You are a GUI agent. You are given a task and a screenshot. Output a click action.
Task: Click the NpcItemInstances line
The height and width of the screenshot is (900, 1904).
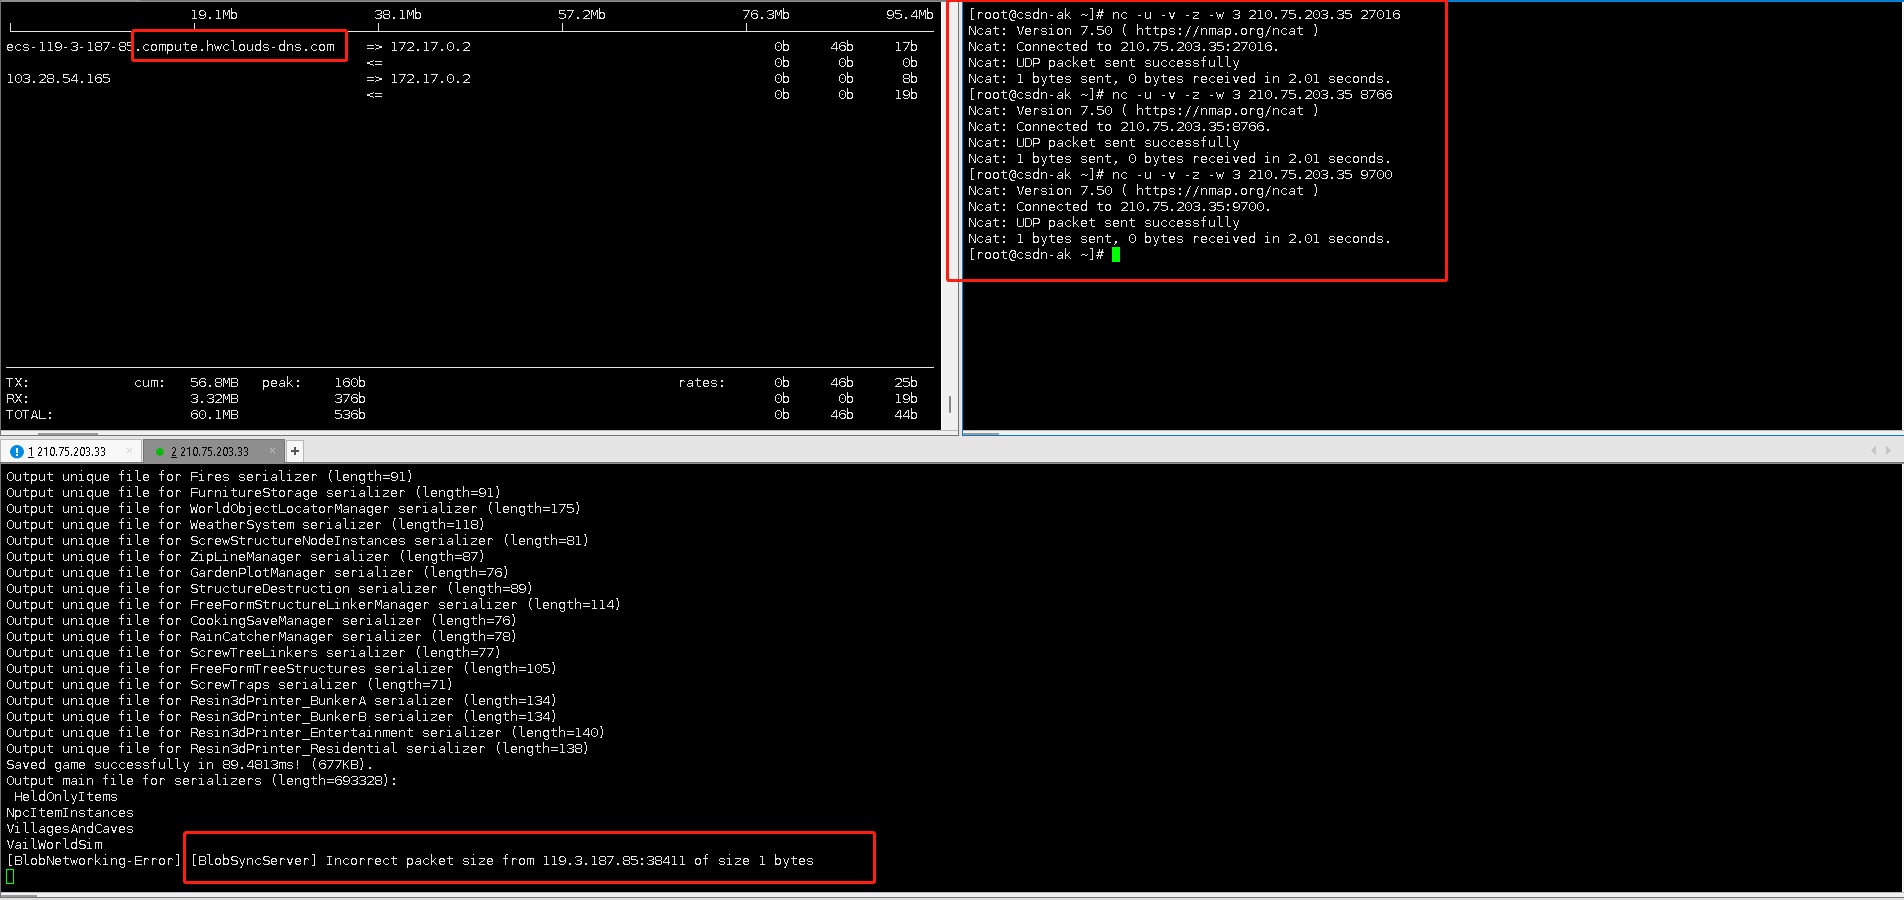69,812
